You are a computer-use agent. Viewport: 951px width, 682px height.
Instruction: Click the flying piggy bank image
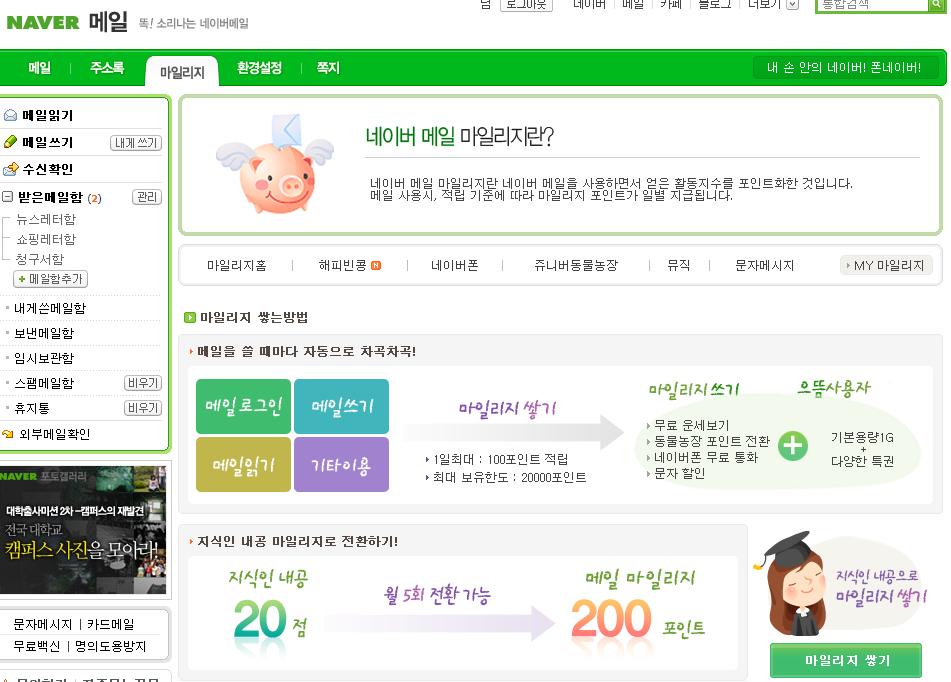coord(275,164)
